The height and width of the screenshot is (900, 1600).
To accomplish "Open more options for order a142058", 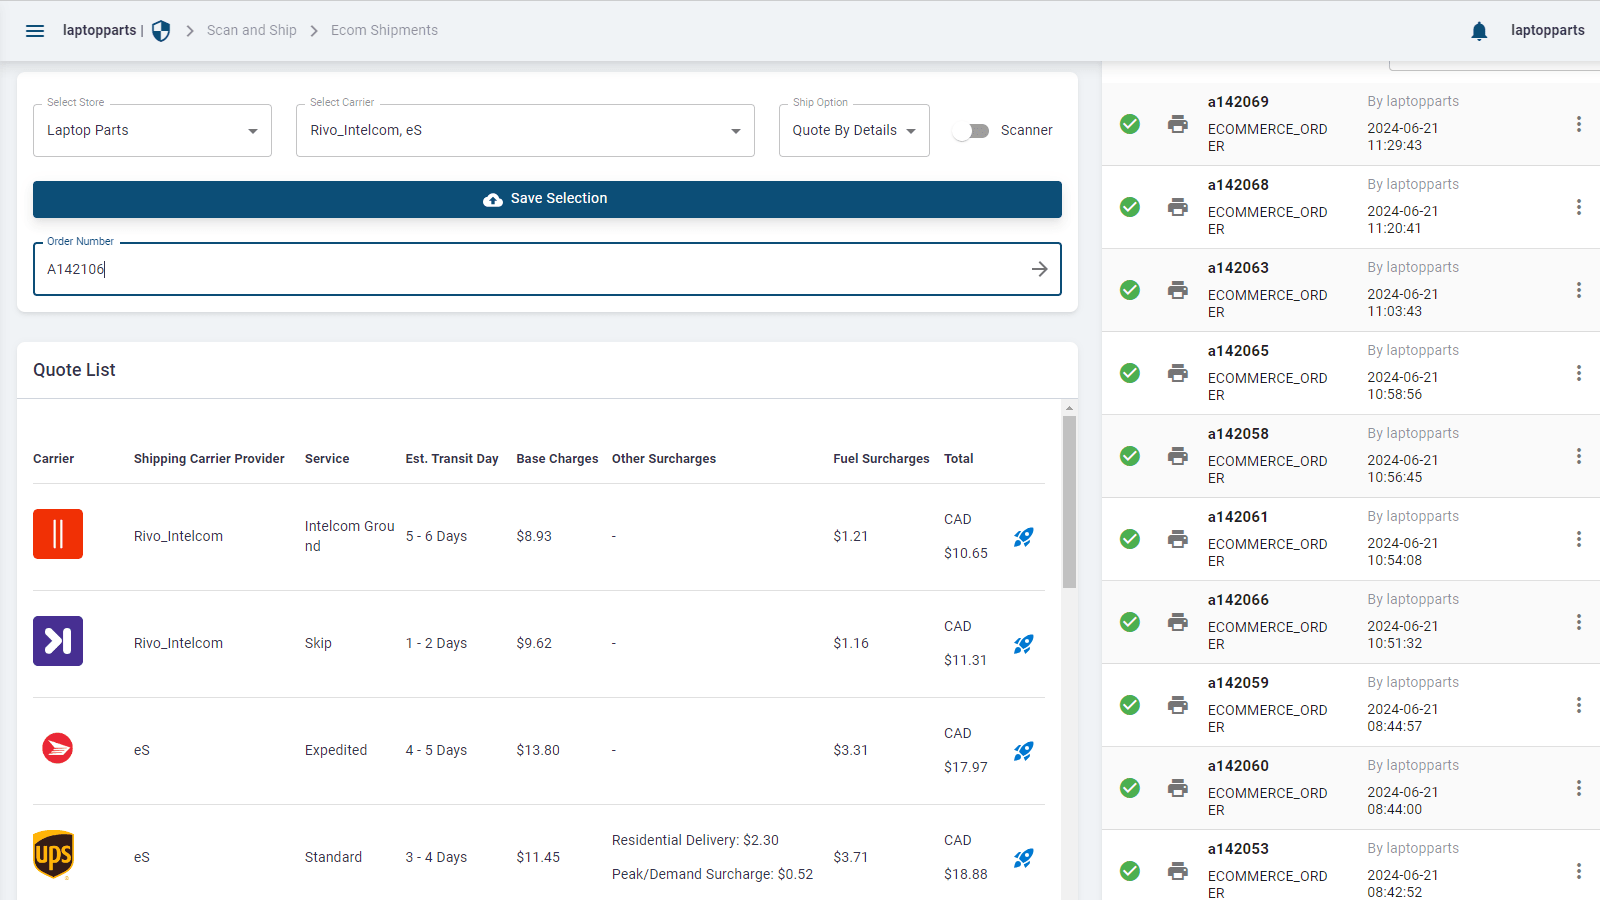I will (1579, 456).
